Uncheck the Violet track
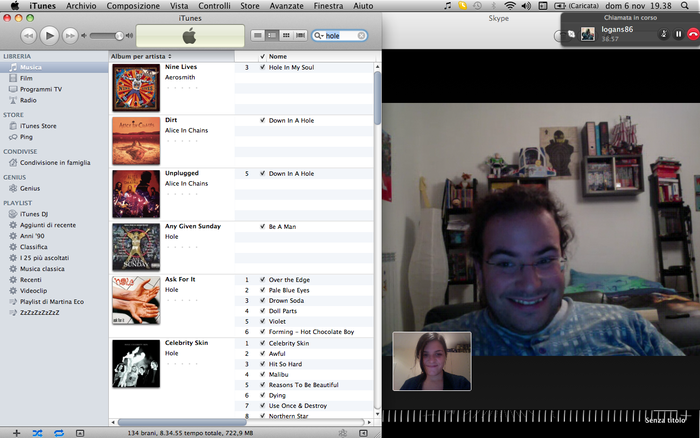 262,321
